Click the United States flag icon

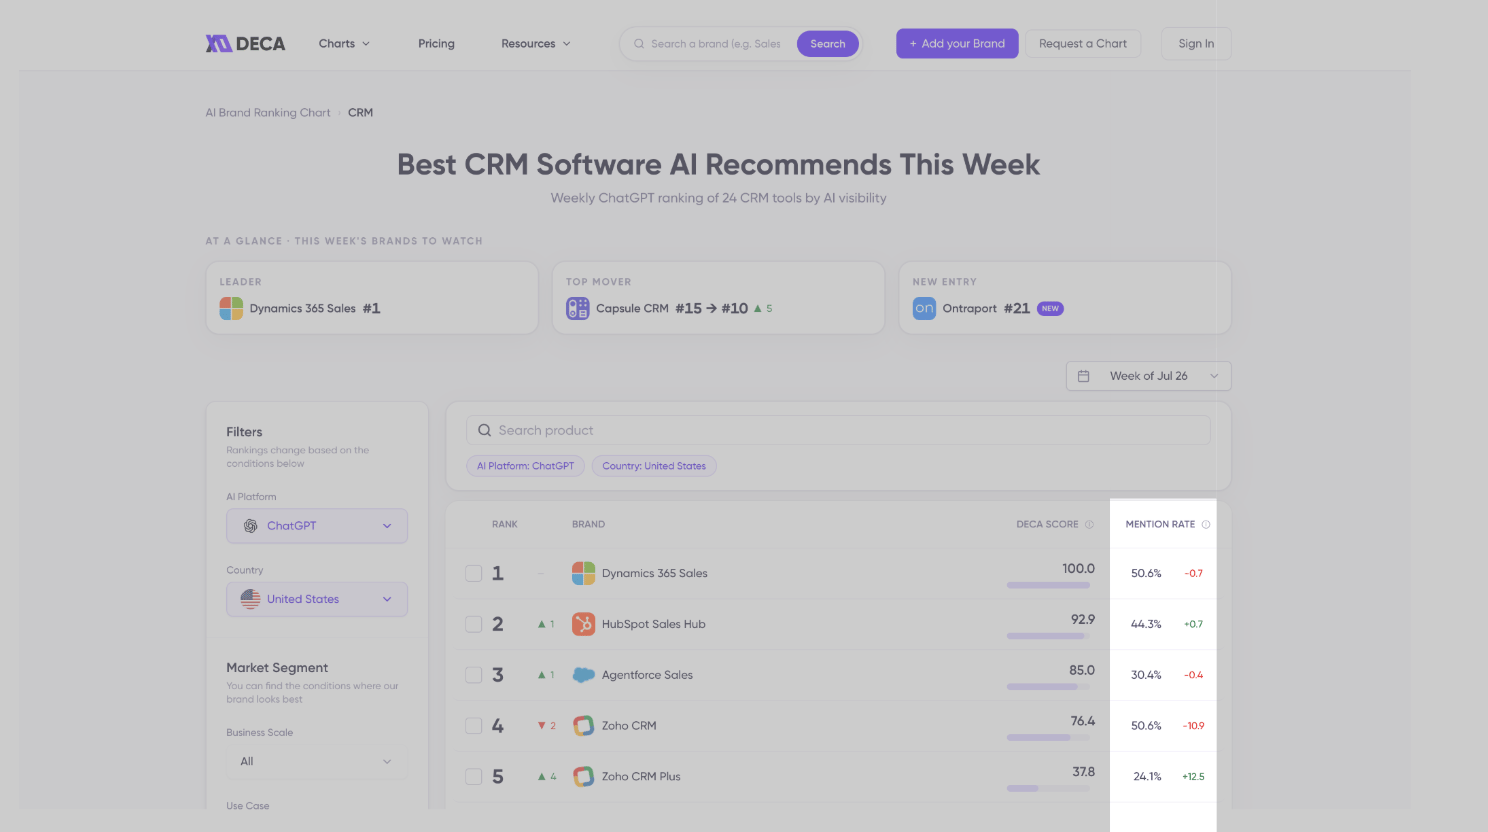point(250,599)
